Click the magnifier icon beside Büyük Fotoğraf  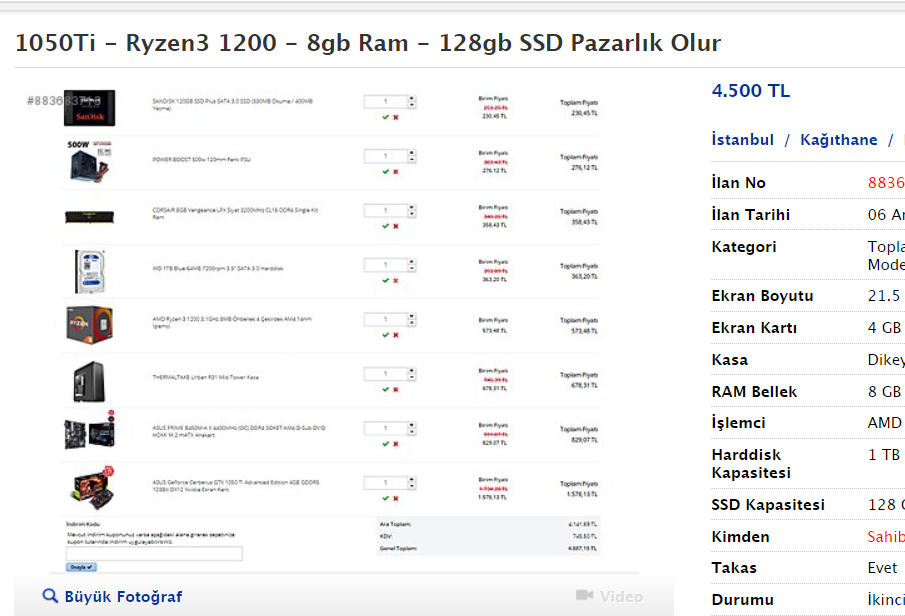50,596
